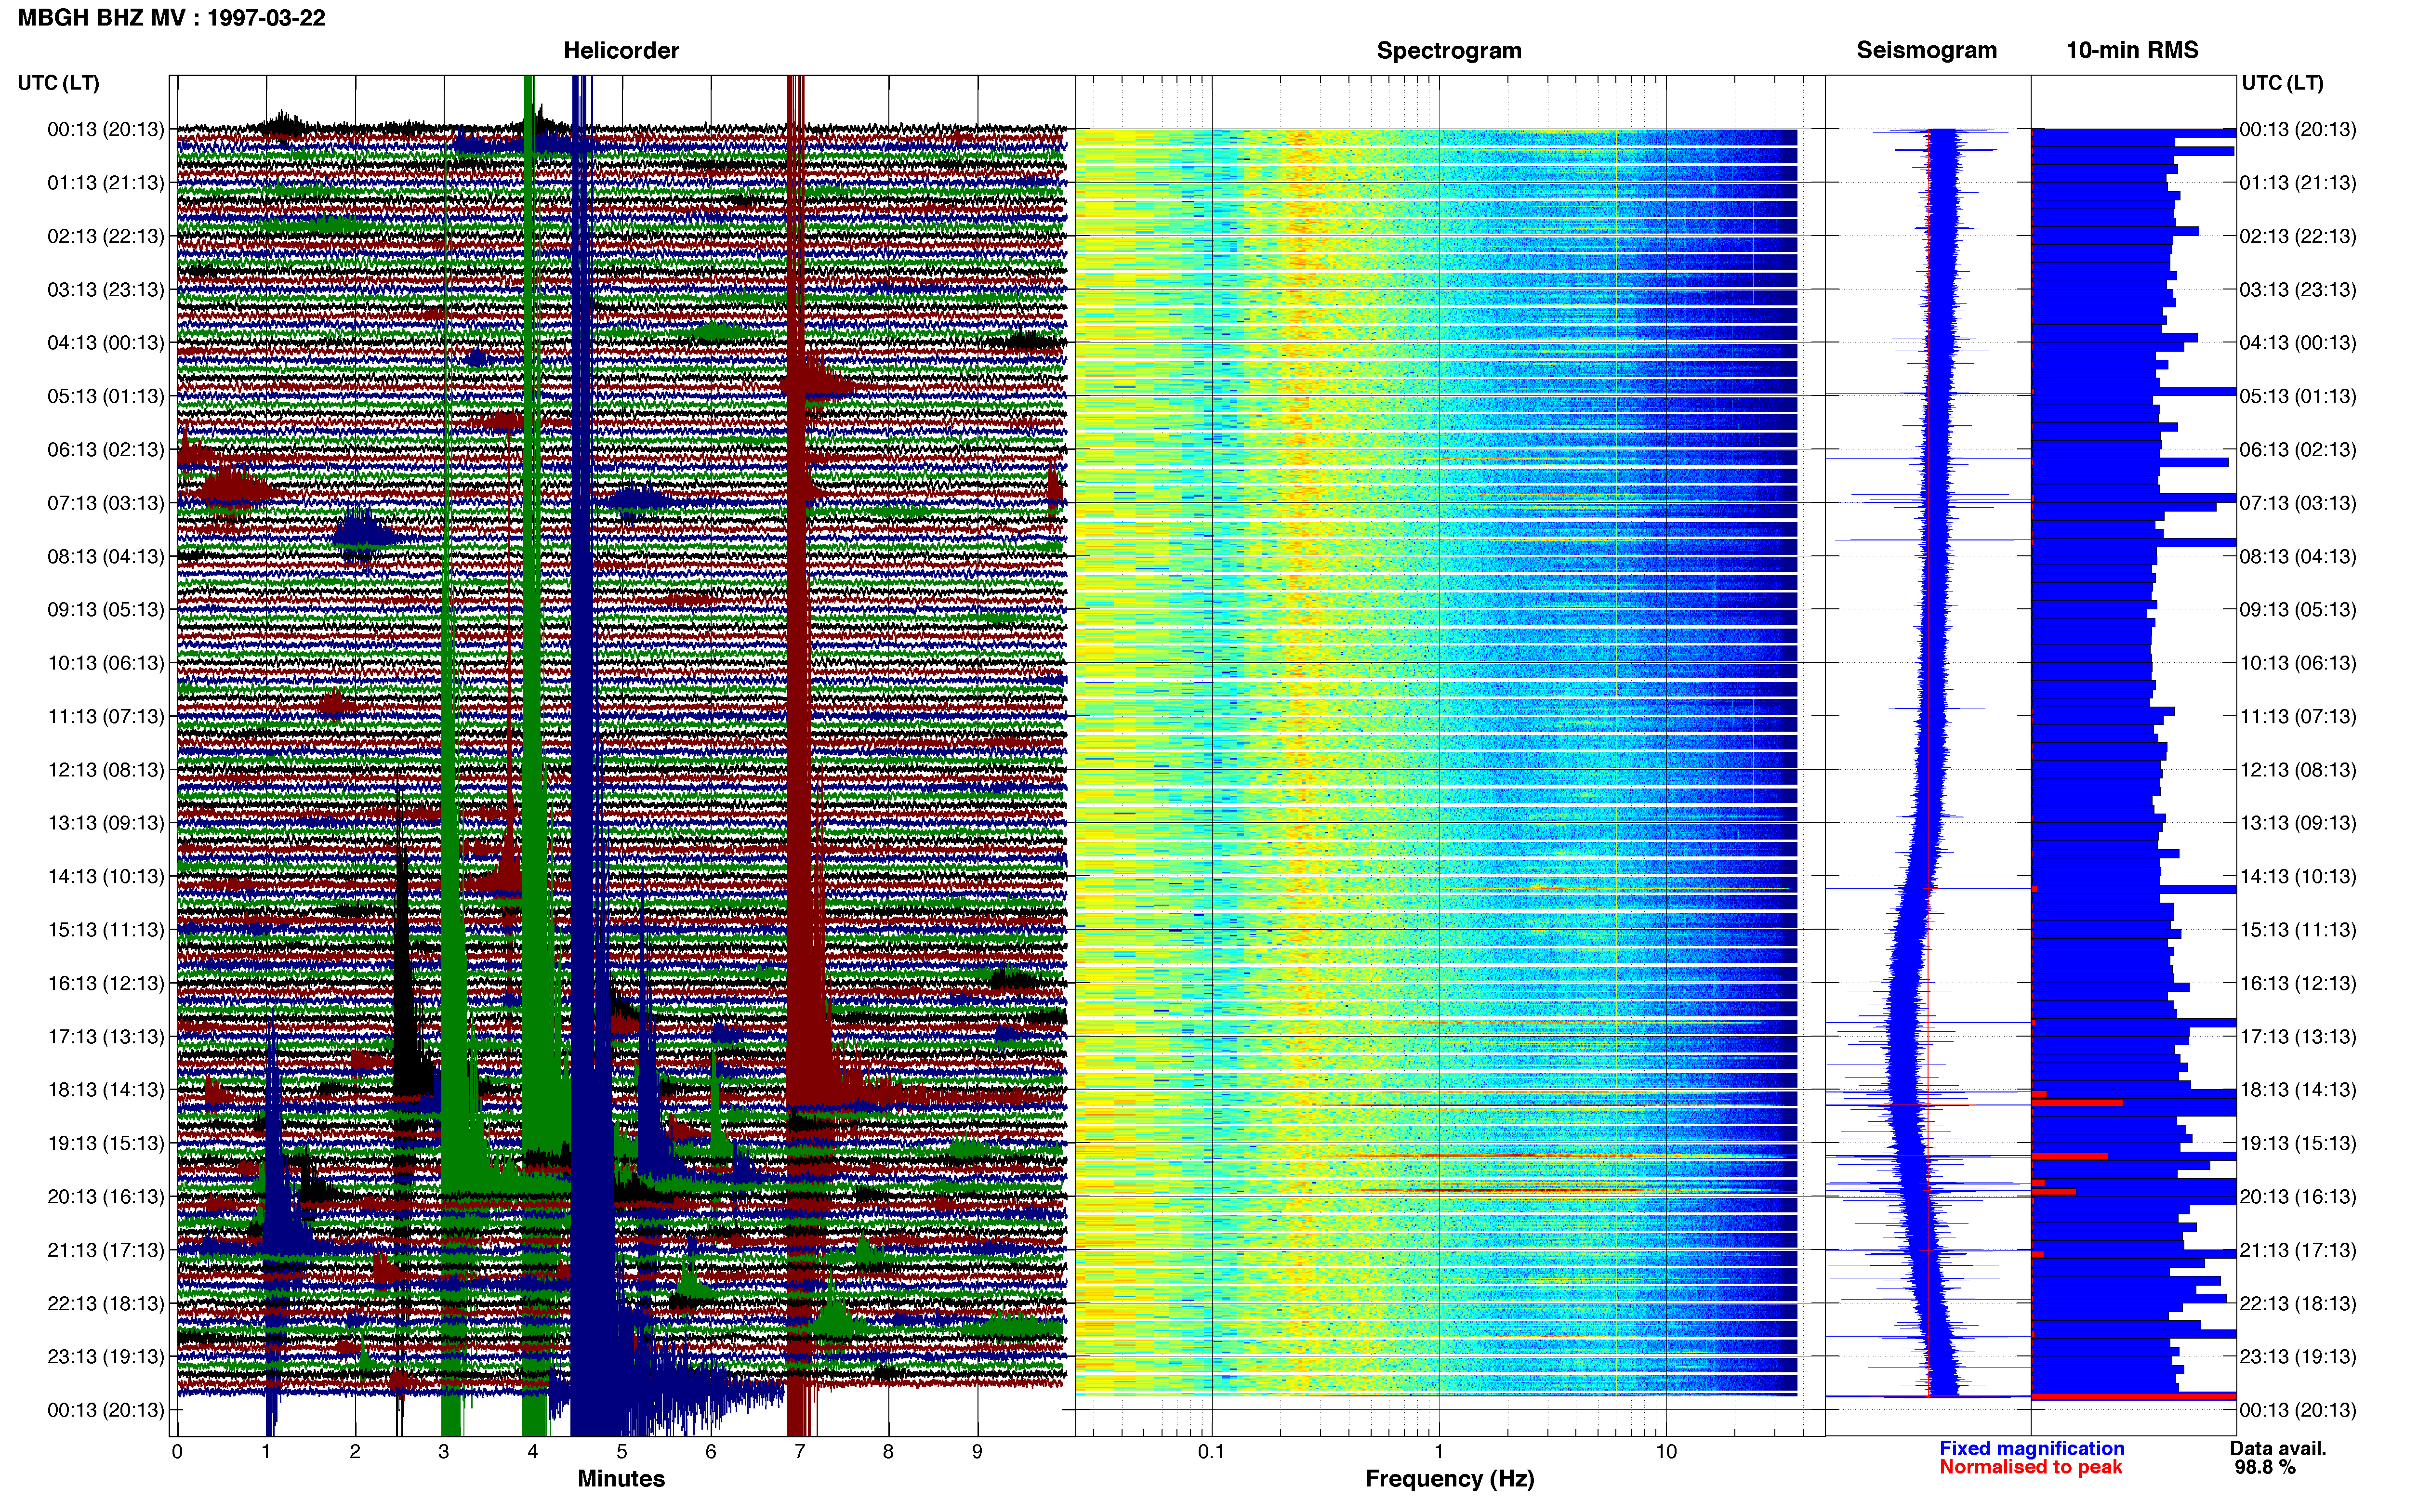This screenshot has height=1512, width=2418.
Task: Click the right 'UTC (LT)' axis label
Action: pyautogui.click(x=2282, y=82)
